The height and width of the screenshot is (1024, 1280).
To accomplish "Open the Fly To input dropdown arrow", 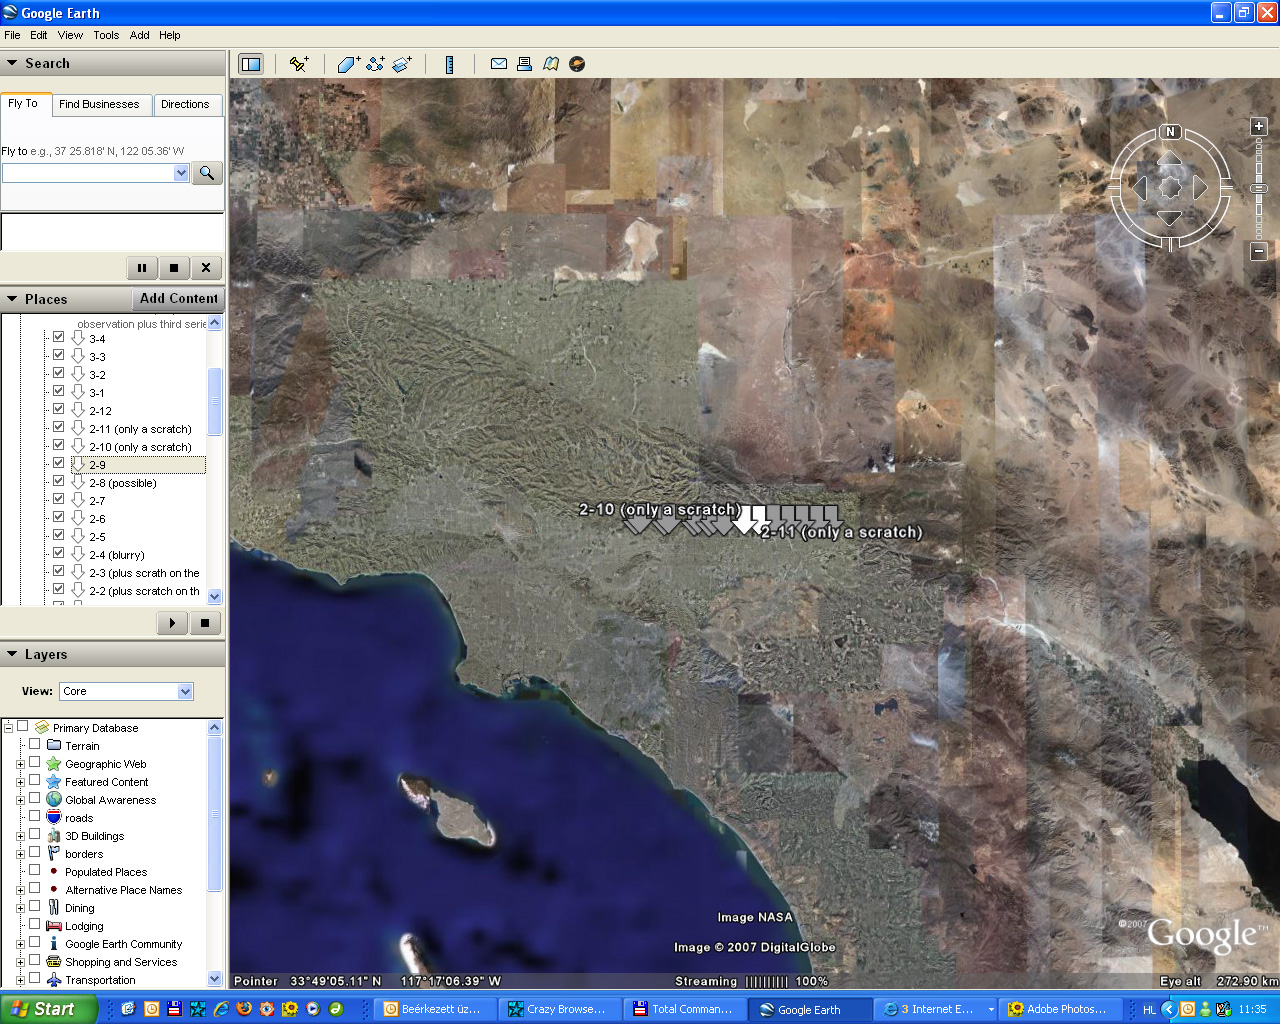I will 181,173.
